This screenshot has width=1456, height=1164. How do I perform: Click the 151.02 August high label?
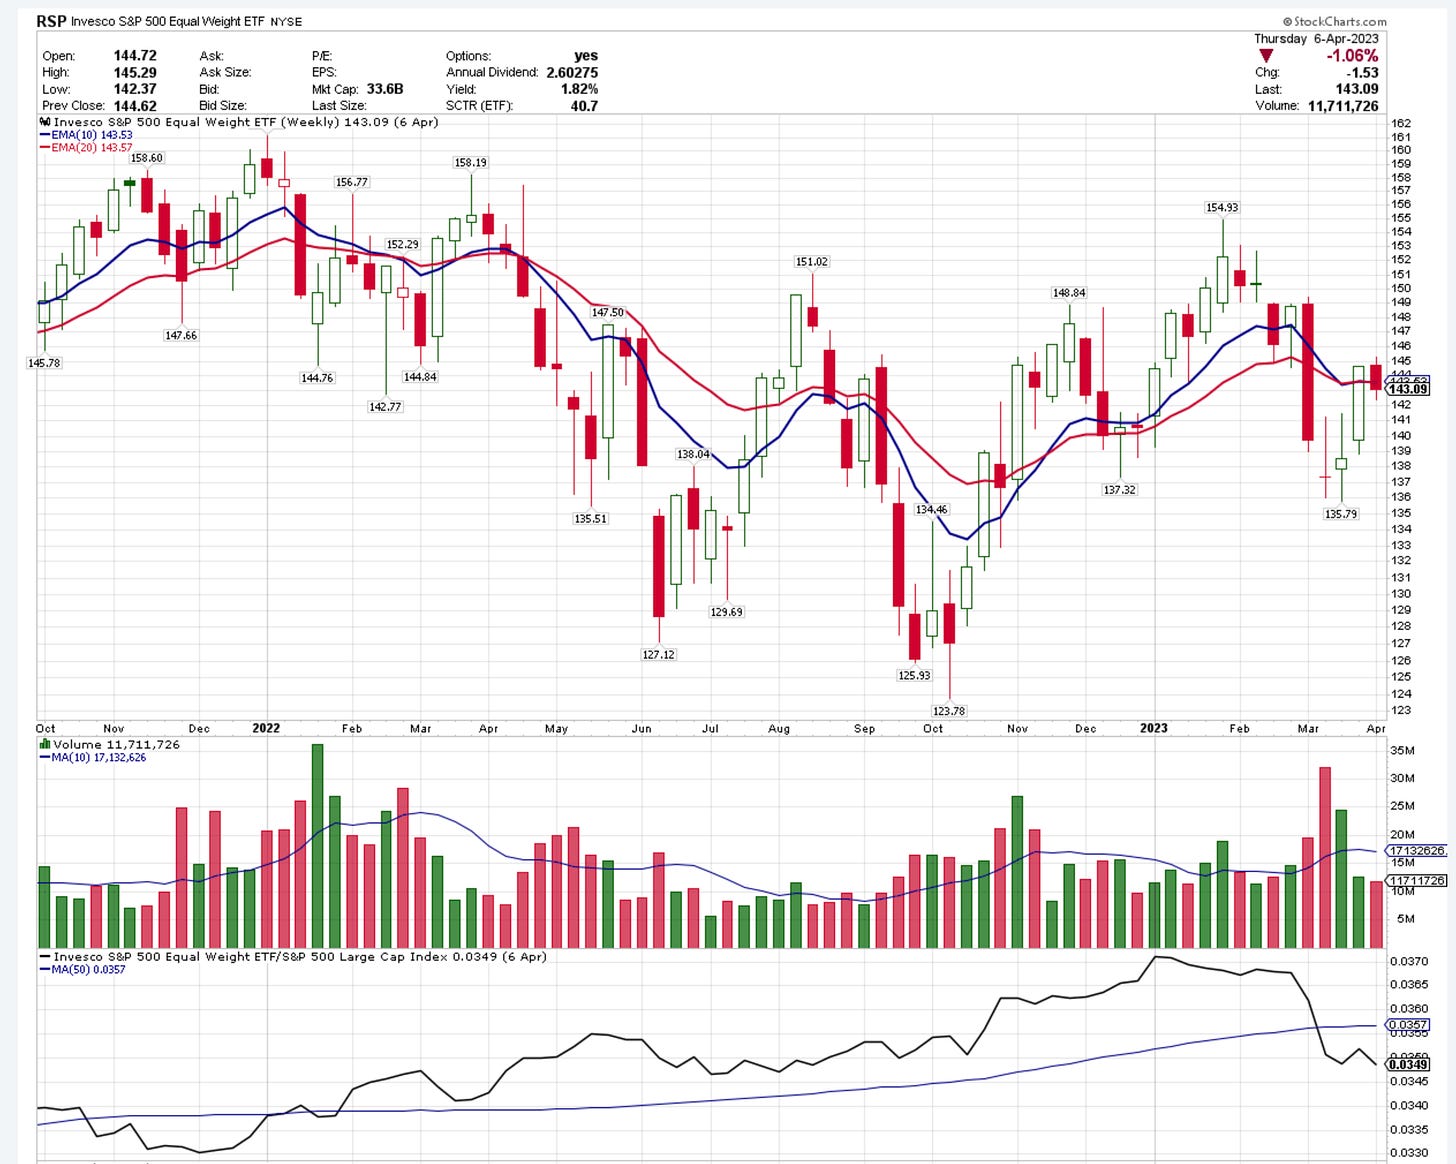(812, 261)
